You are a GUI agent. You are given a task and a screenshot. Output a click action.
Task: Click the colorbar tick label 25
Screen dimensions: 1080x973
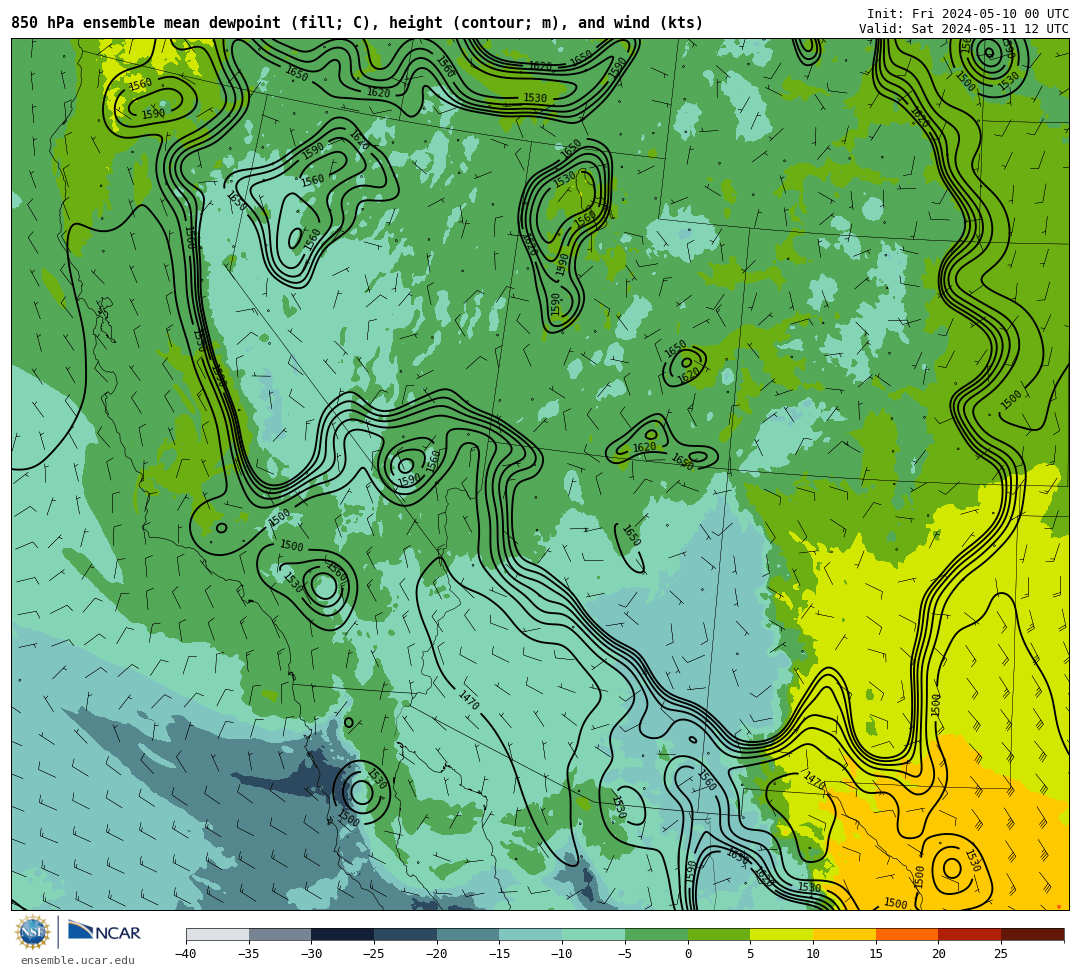[x=1001, y=954]
